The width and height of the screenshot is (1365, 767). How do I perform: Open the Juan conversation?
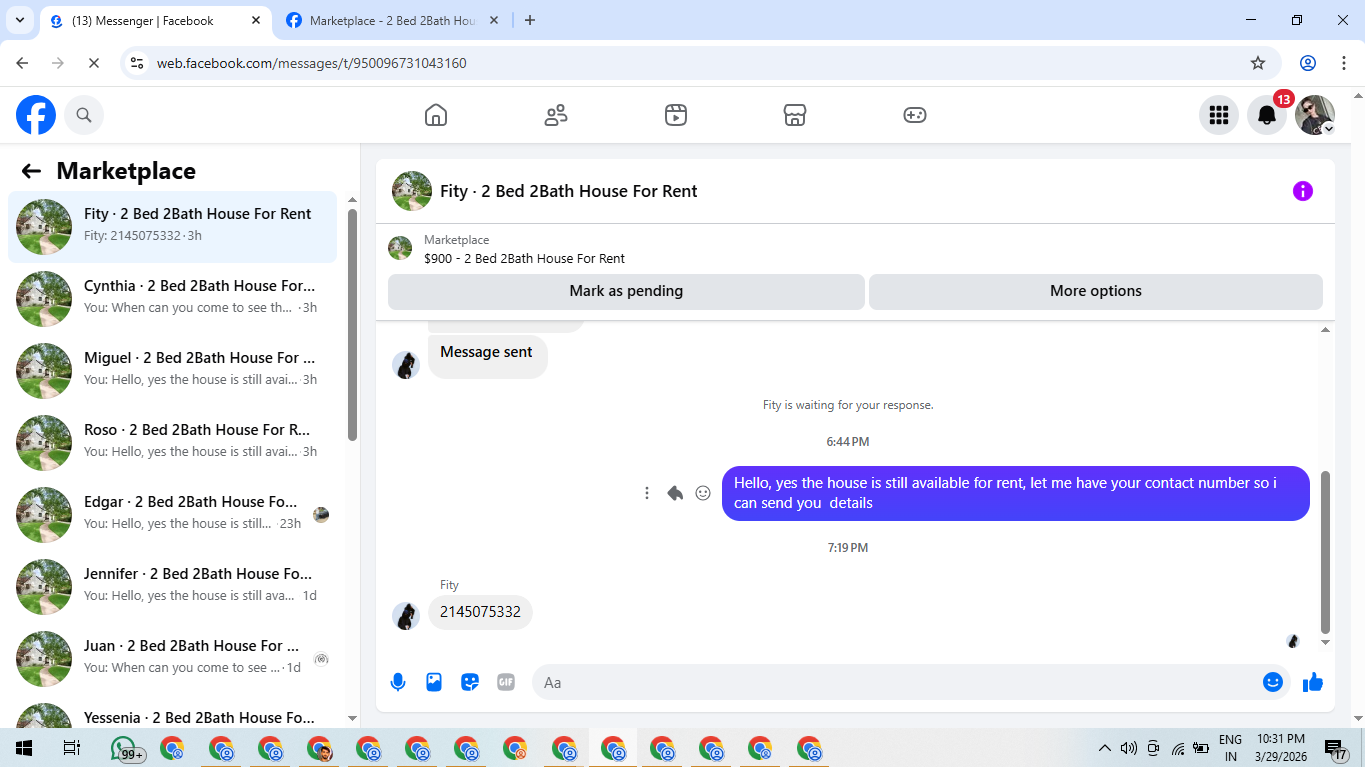[173, 659]
